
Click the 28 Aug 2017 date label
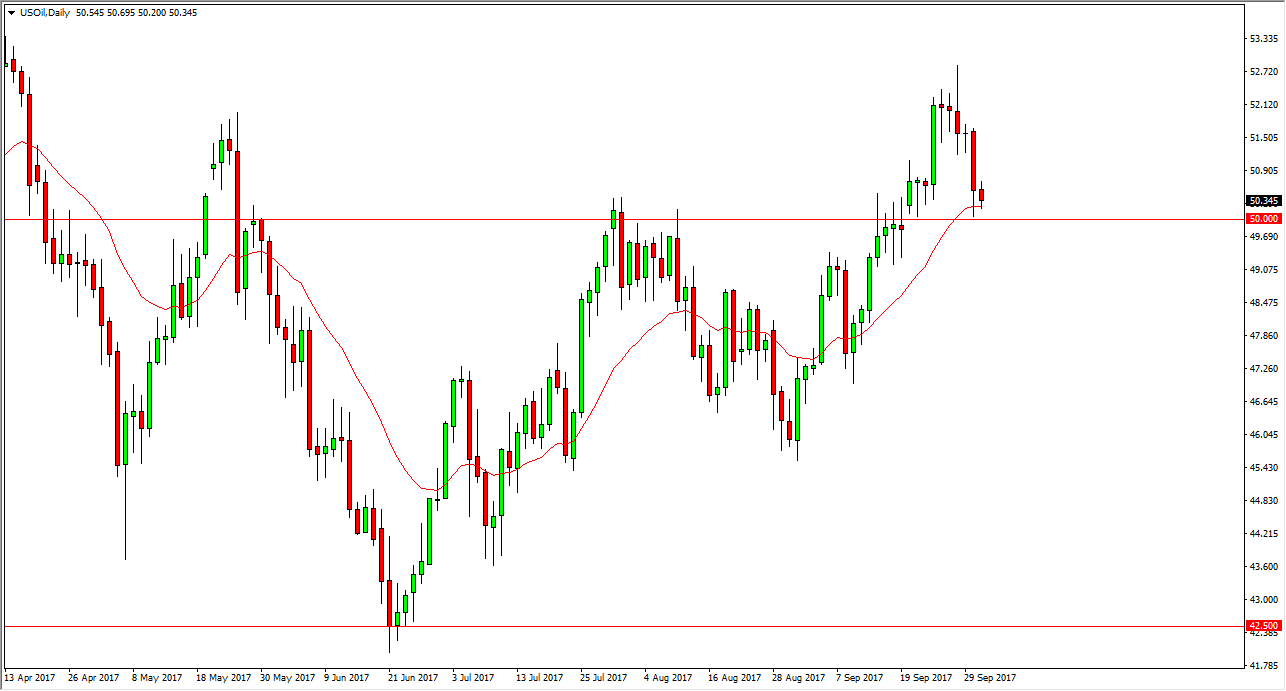tap(797, 677)
